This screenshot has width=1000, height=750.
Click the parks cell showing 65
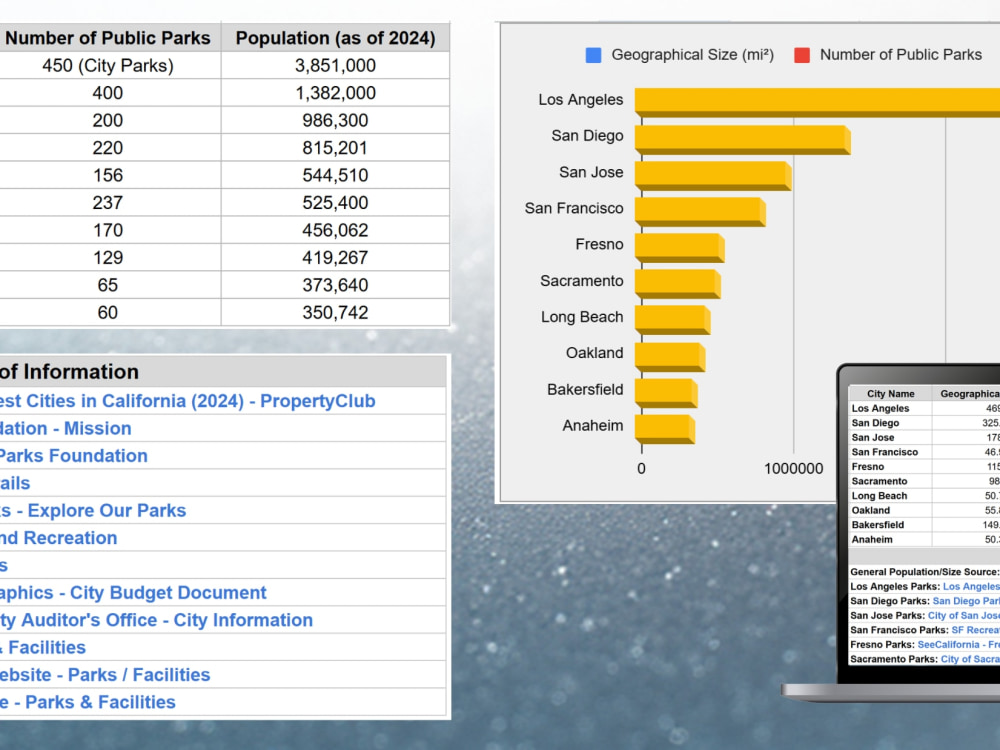[108, 285]
